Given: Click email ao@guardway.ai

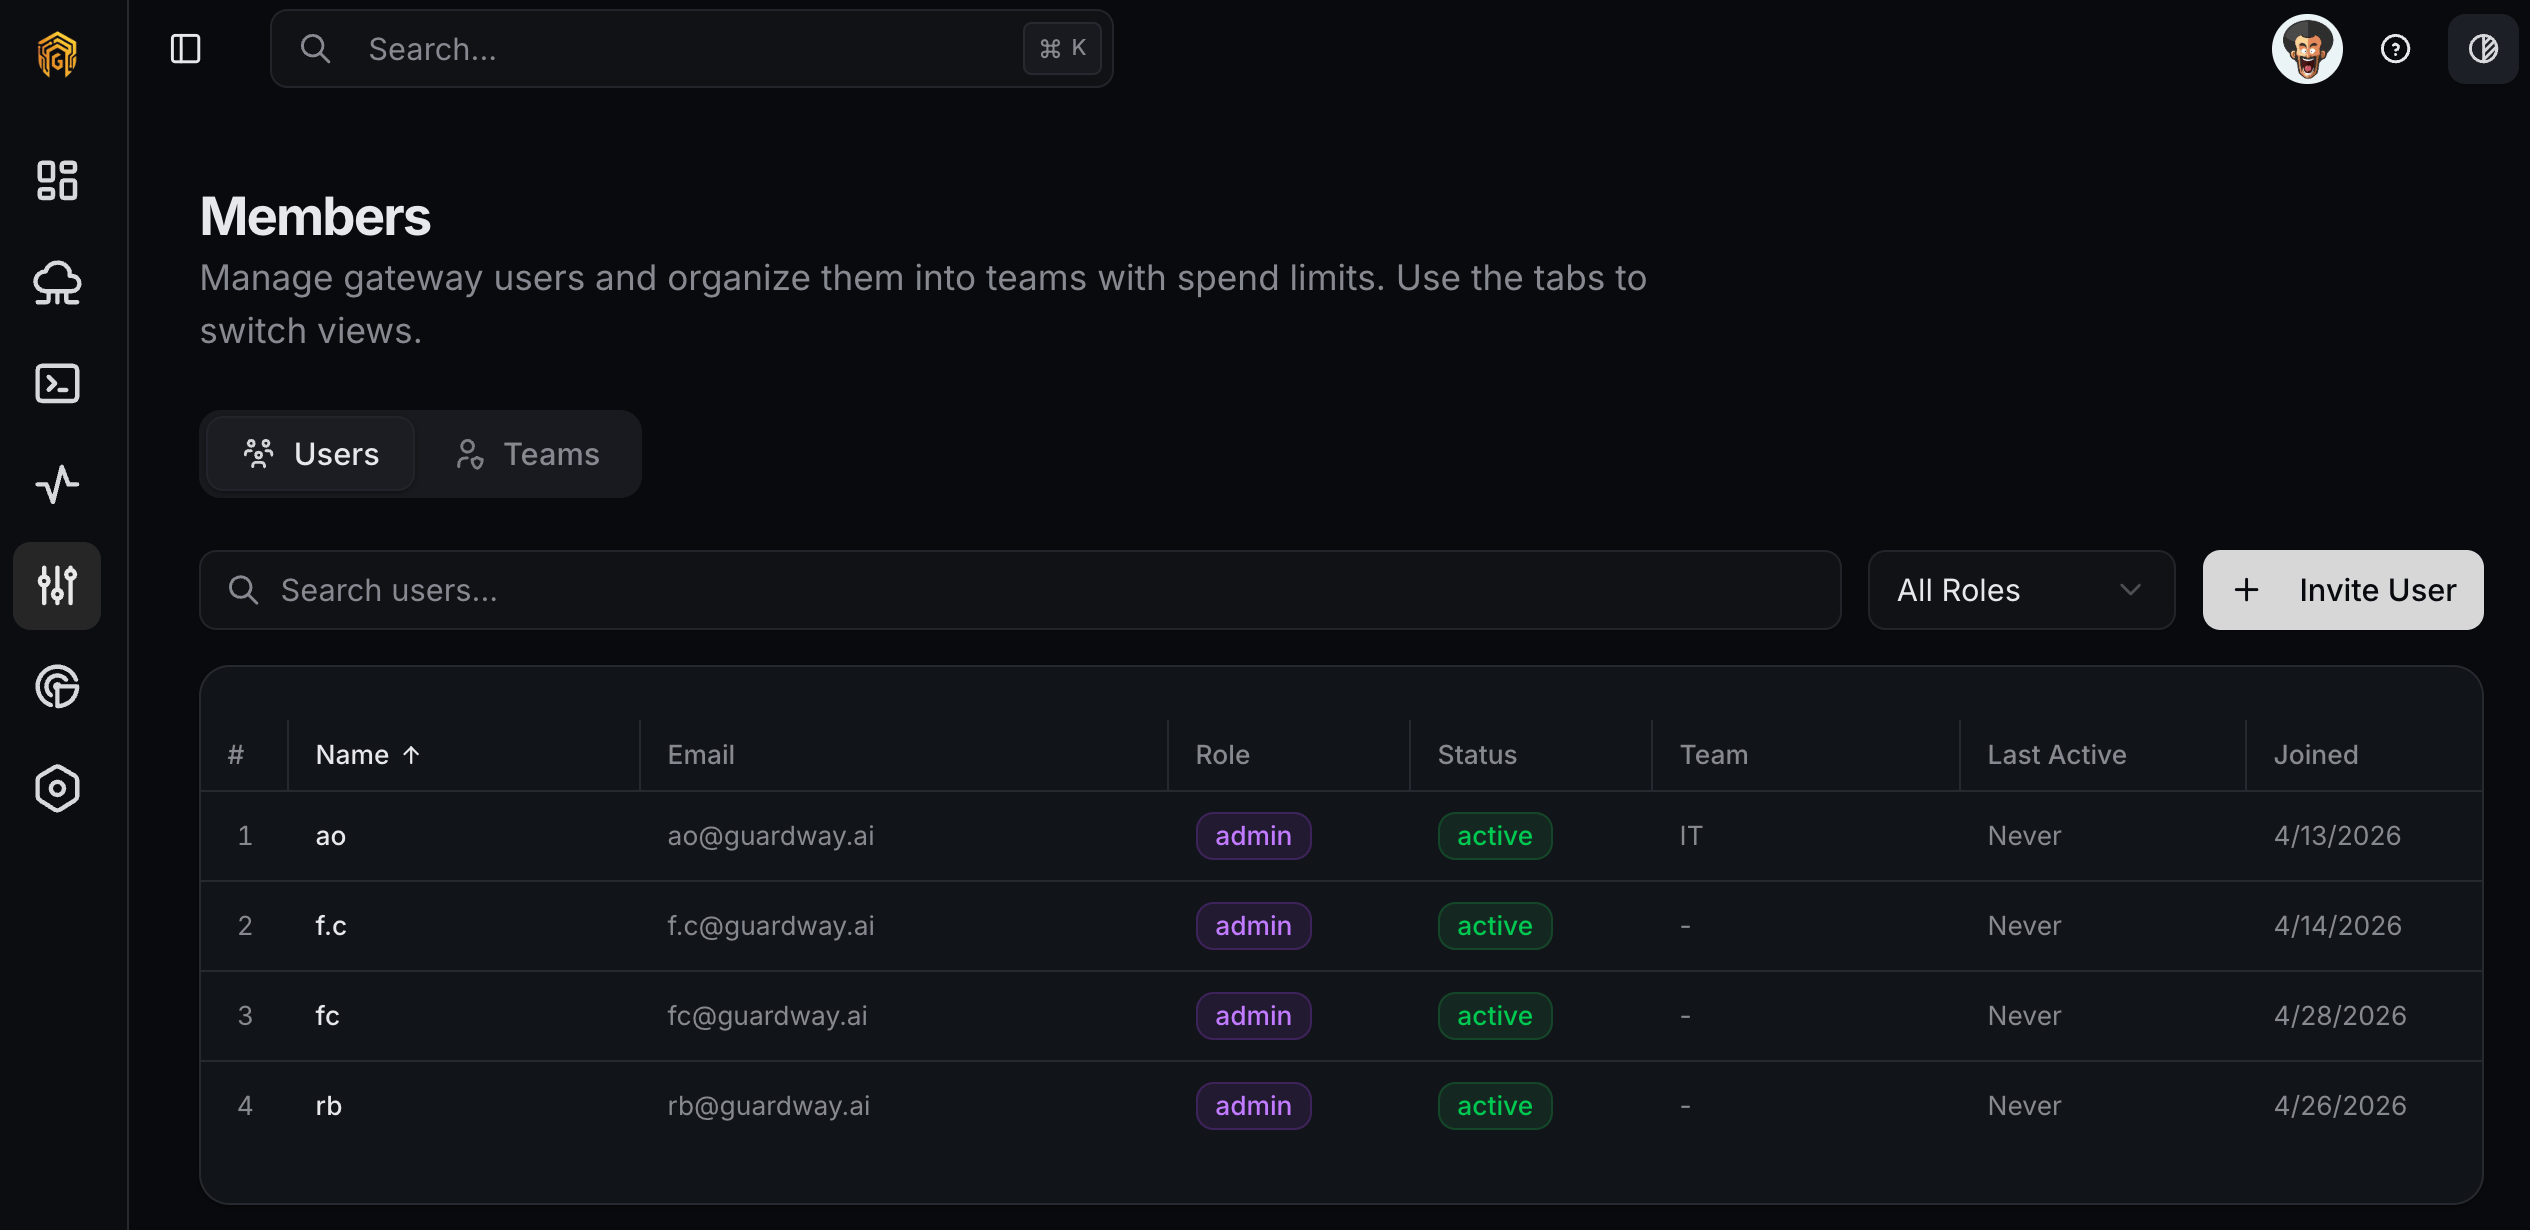Looking at the screenshot, I should click(x=771, y=836).
